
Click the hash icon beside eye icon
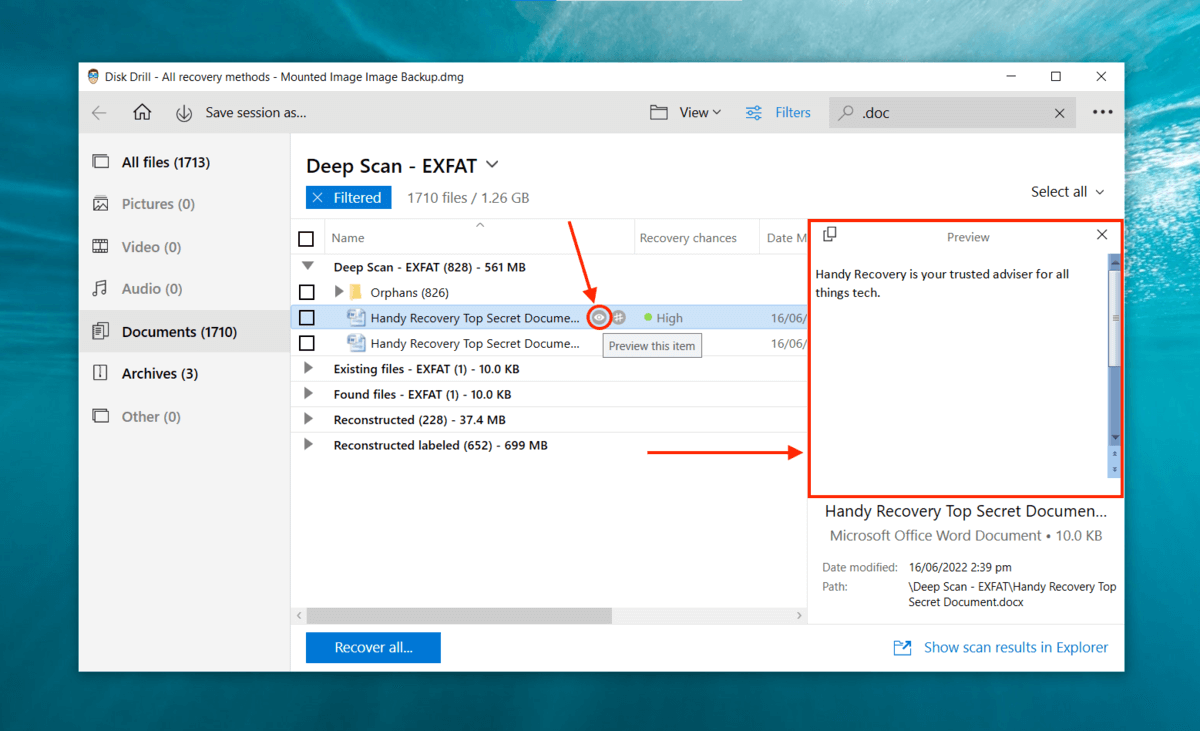click(619, 317)
